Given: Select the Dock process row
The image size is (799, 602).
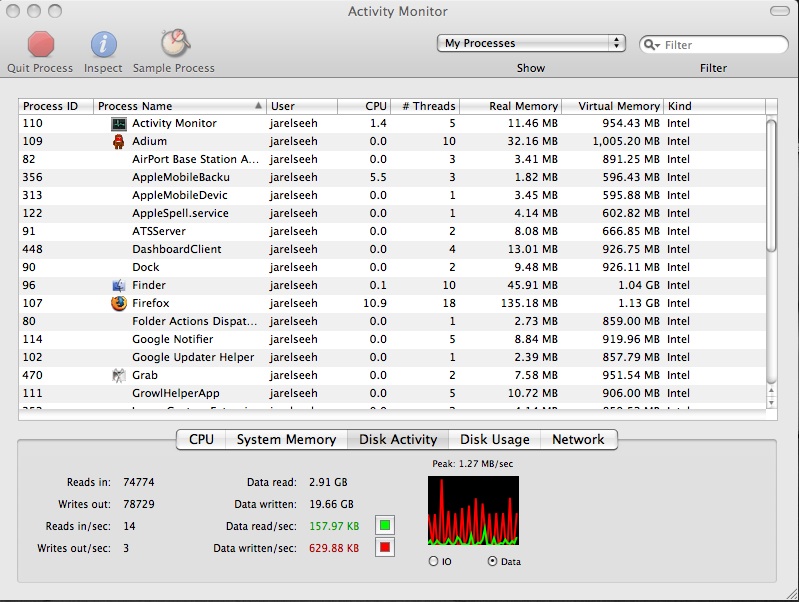Looking at the screenshot, I should [392, 268].
